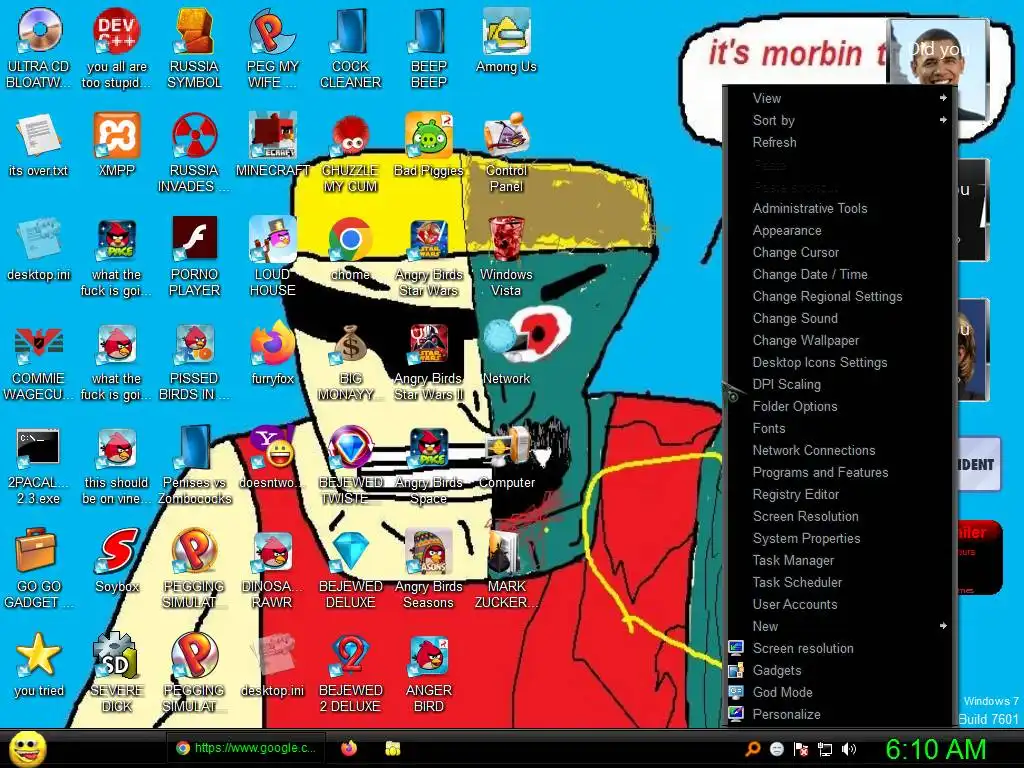This screenshot has height=768, width=1024.
Task: Choose Screen resolution with monitor icon
Action: (x=842, y=648)
